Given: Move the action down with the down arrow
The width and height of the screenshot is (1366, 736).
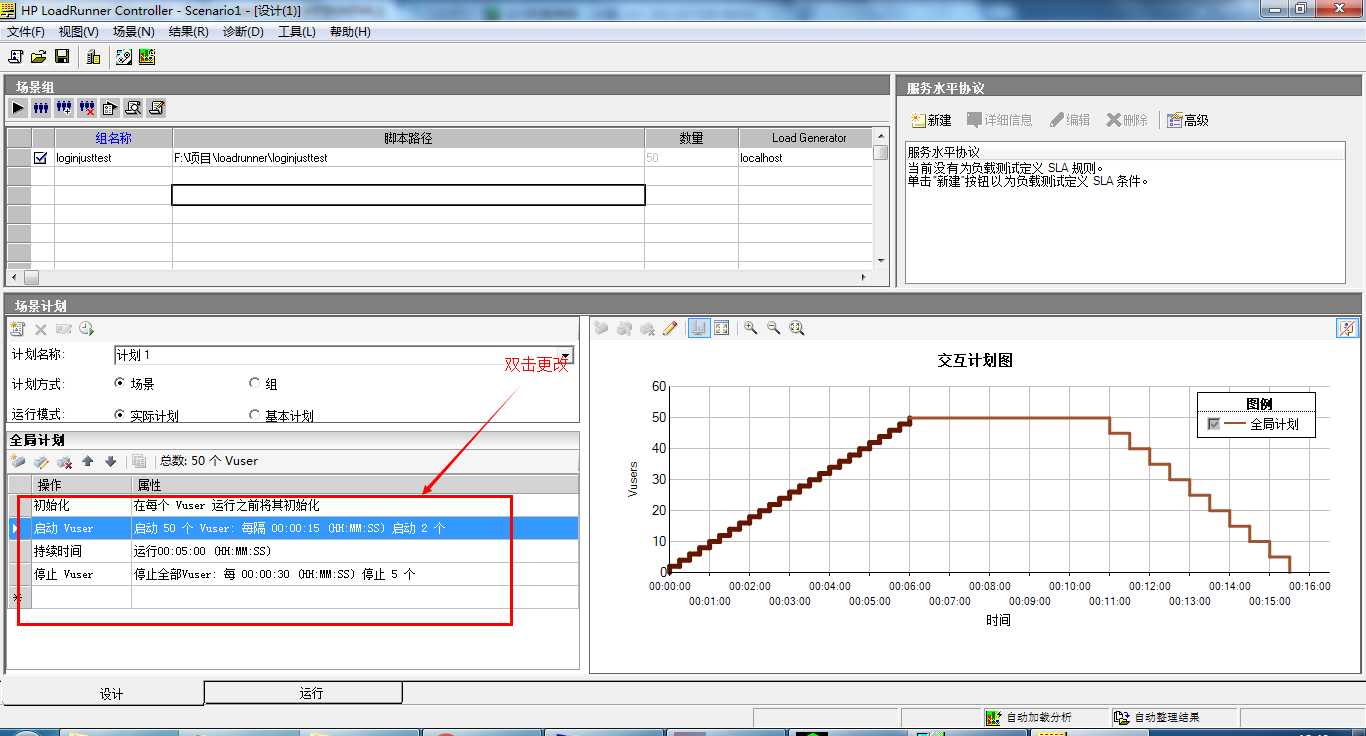Looking at the screenshot, I should [x=110, y=461].
